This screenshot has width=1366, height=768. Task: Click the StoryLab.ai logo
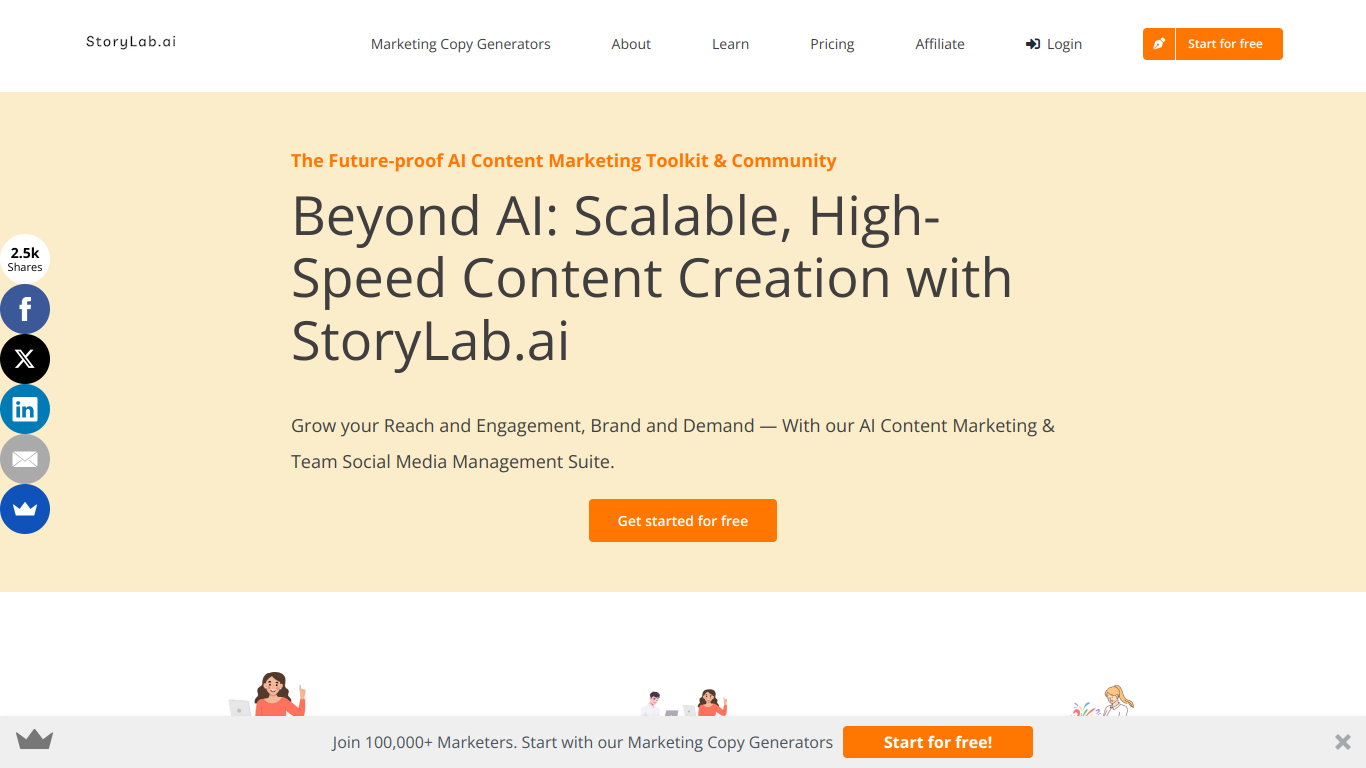131,42
